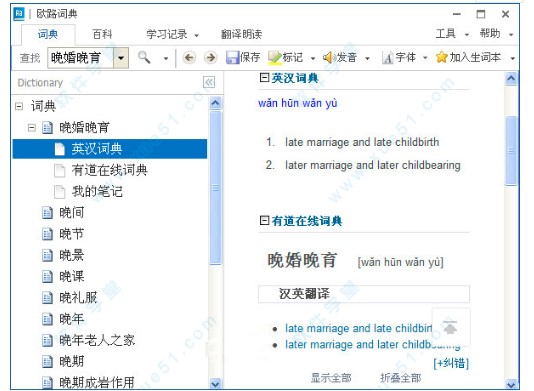Click the search magnifier icon
The image size is (534, 391).
(144, 57)
